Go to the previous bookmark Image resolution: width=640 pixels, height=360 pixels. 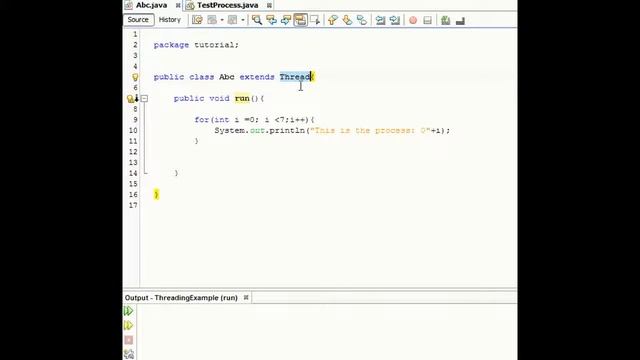333,20
